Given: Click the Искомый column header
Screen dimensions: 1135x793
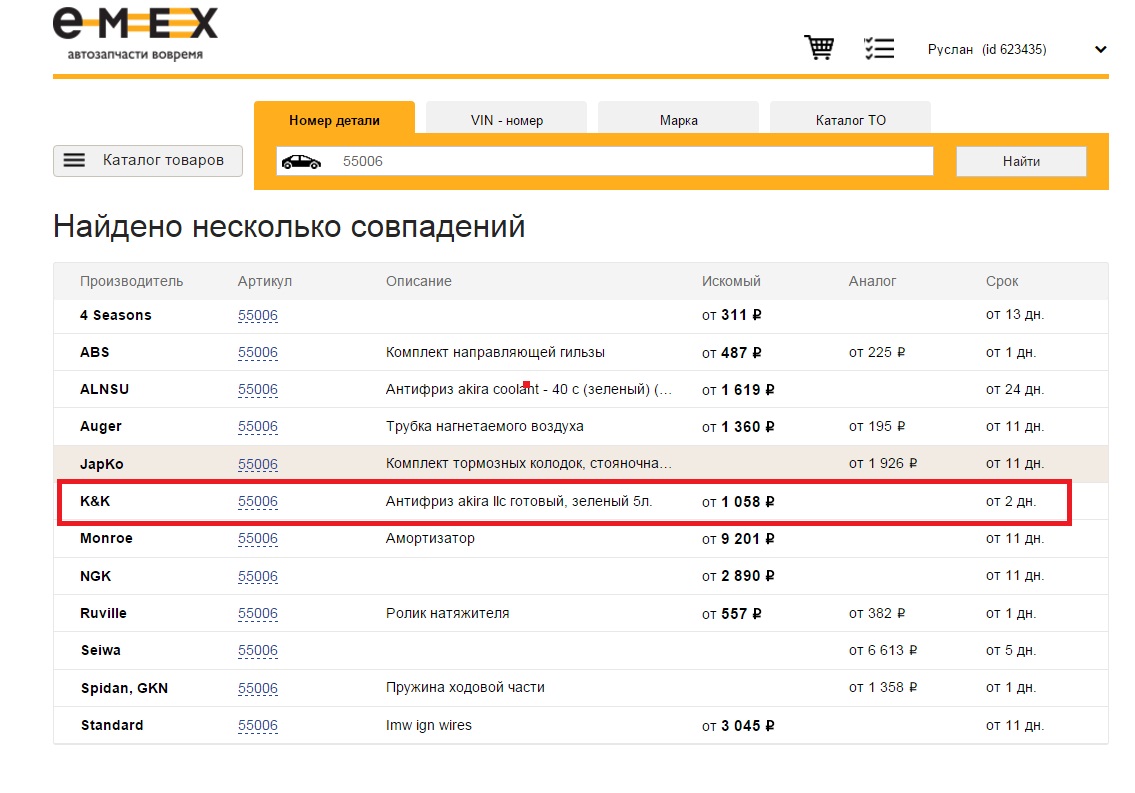Looking at the screenshot, I should 731,281.
